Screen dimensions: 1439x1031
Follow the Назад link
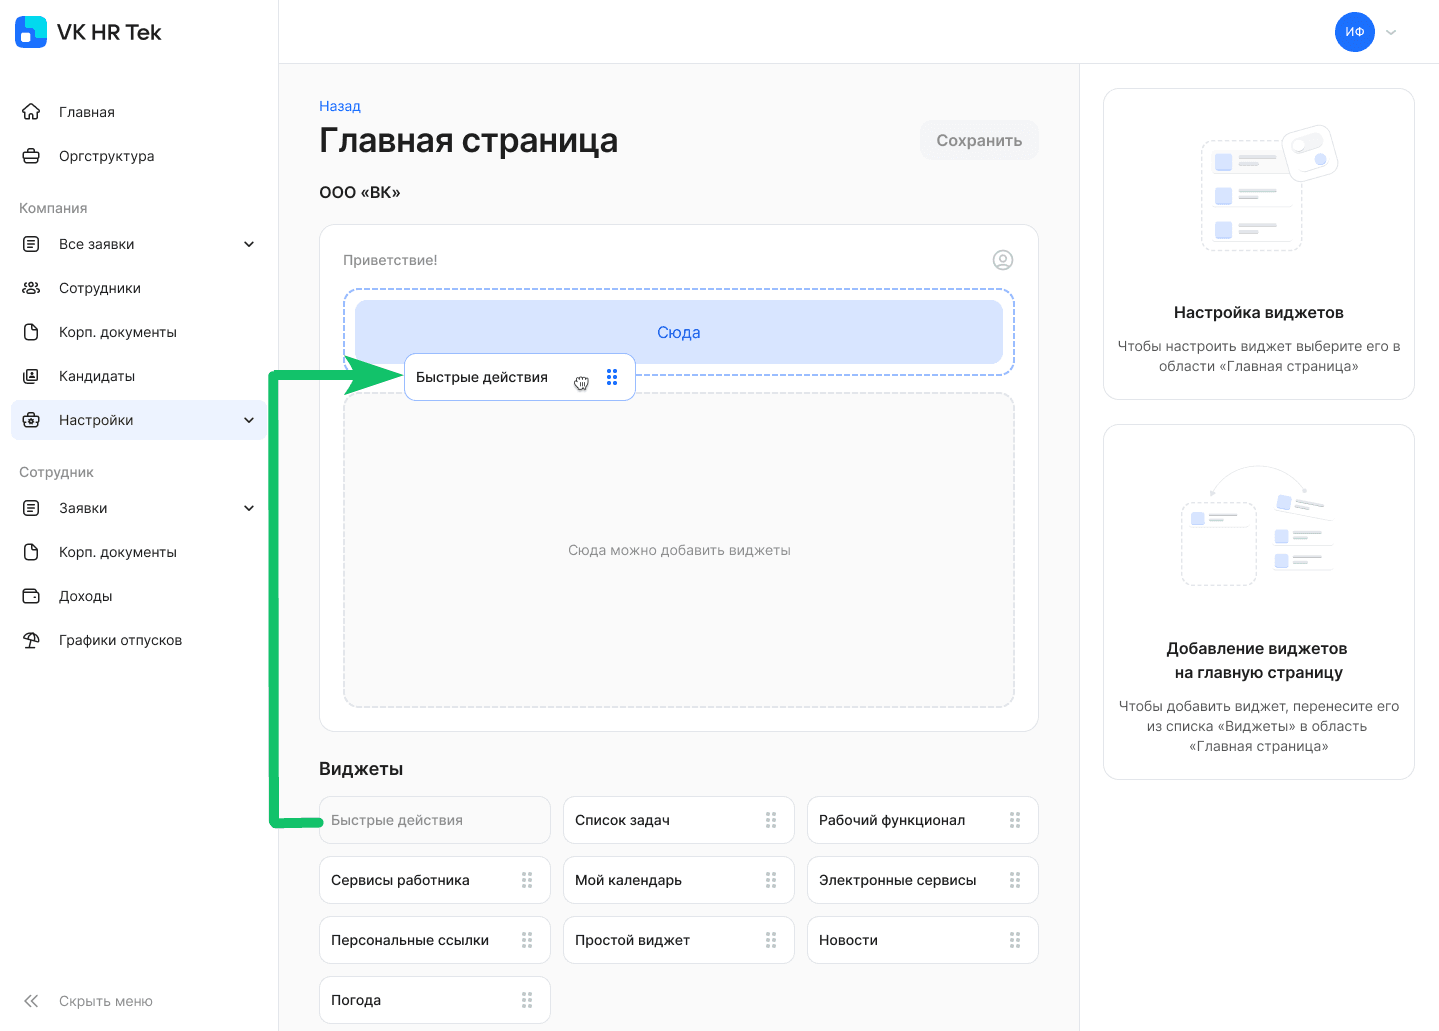[x=340, y=106]
